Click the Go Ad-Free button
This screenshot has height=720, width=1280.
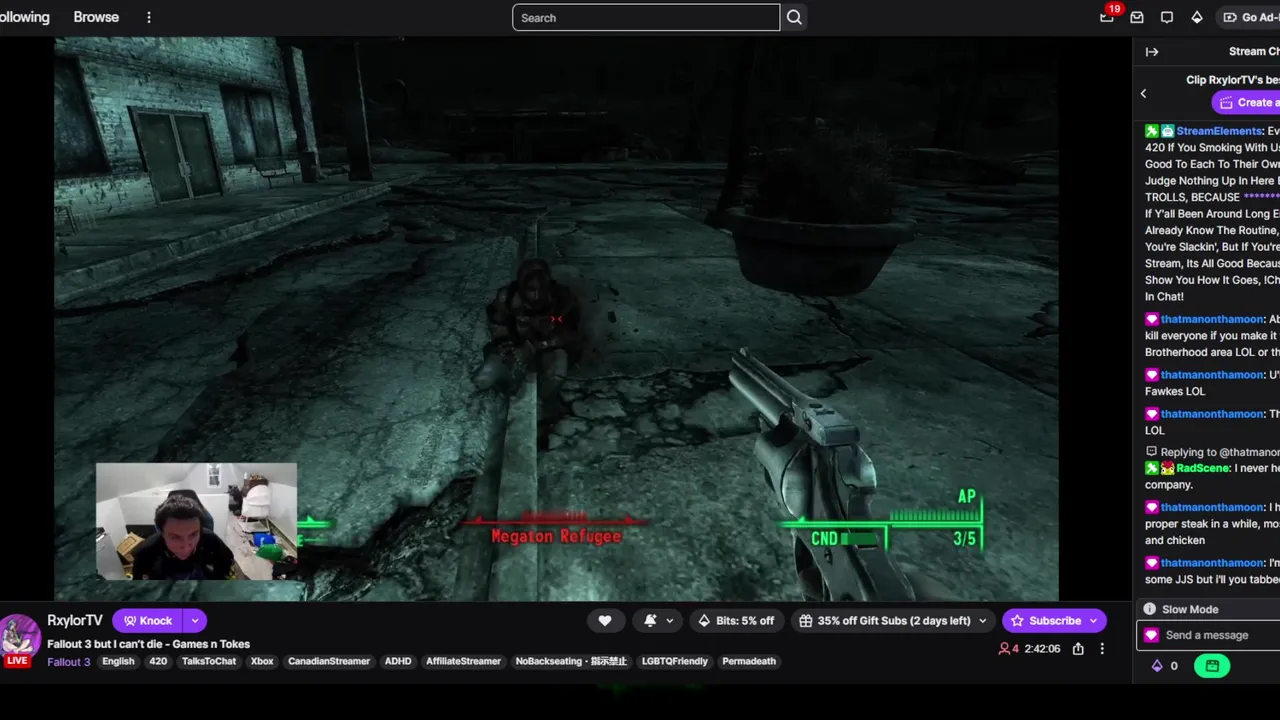1248,17
